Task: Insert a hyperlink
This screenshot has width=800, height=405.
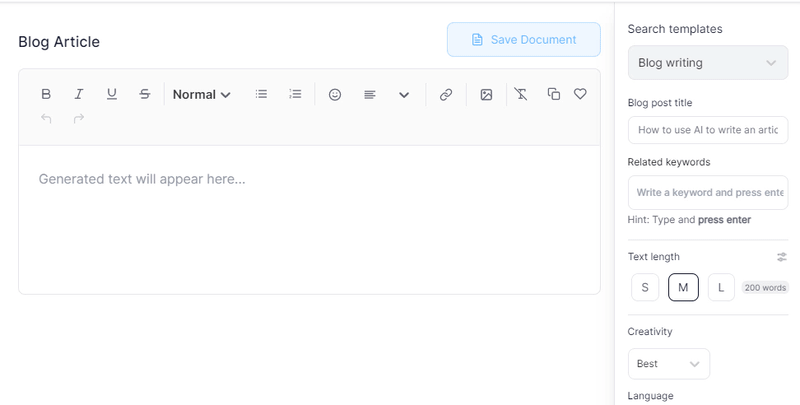Action: coord(446,94)
